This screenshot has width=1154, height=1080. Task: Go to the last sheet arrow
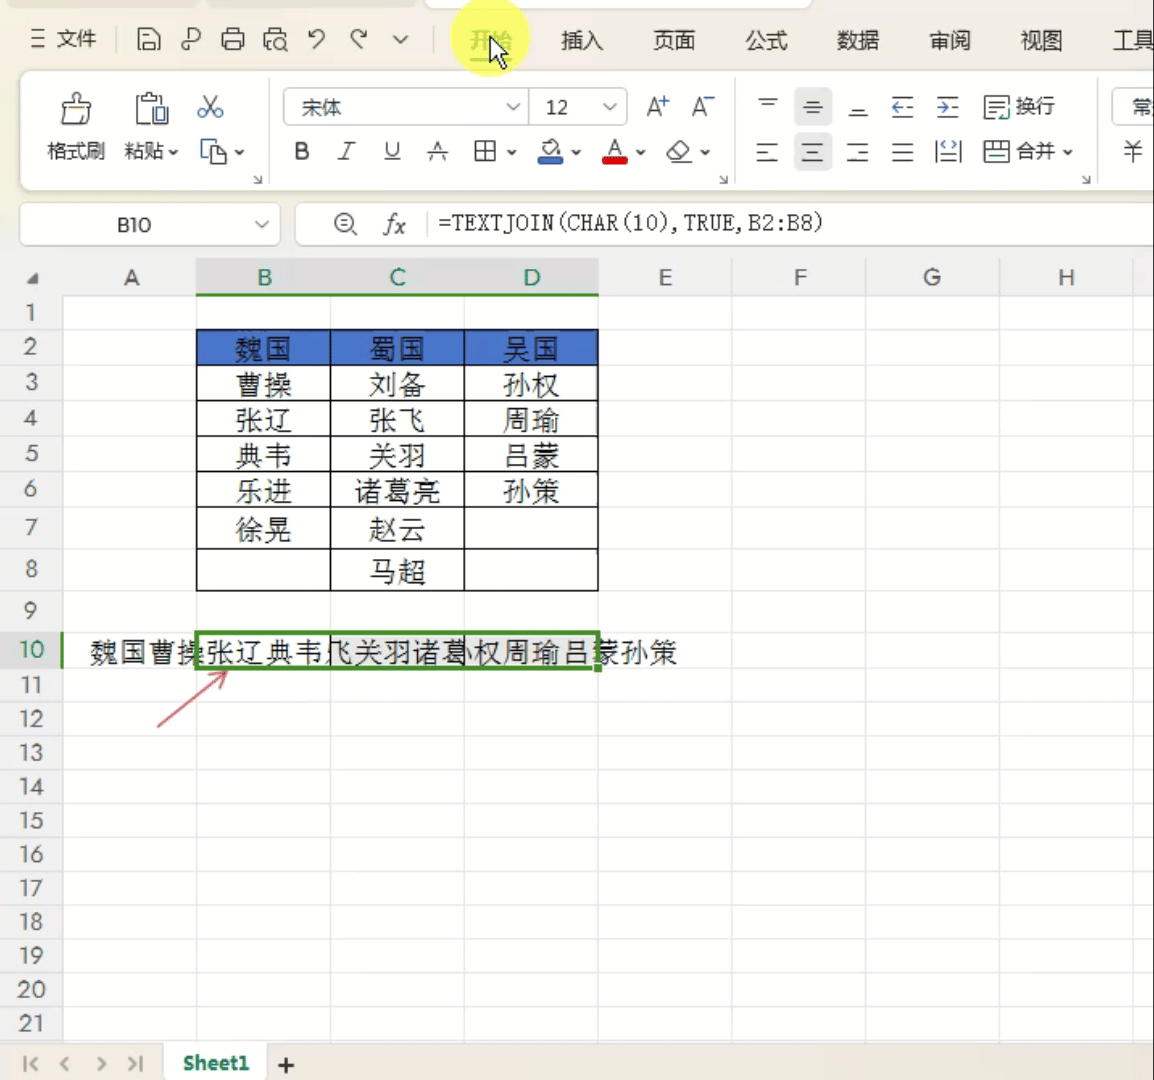tap(135, 1063)
